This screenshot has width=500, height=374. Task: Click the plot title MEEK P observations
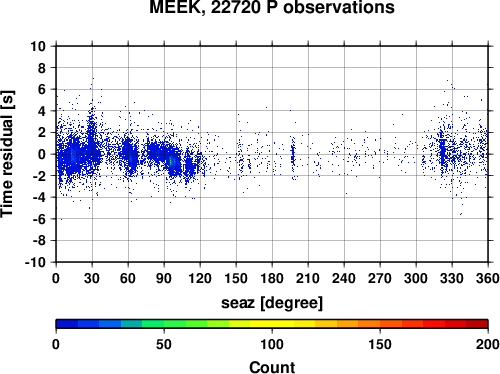tap(272, 7)
